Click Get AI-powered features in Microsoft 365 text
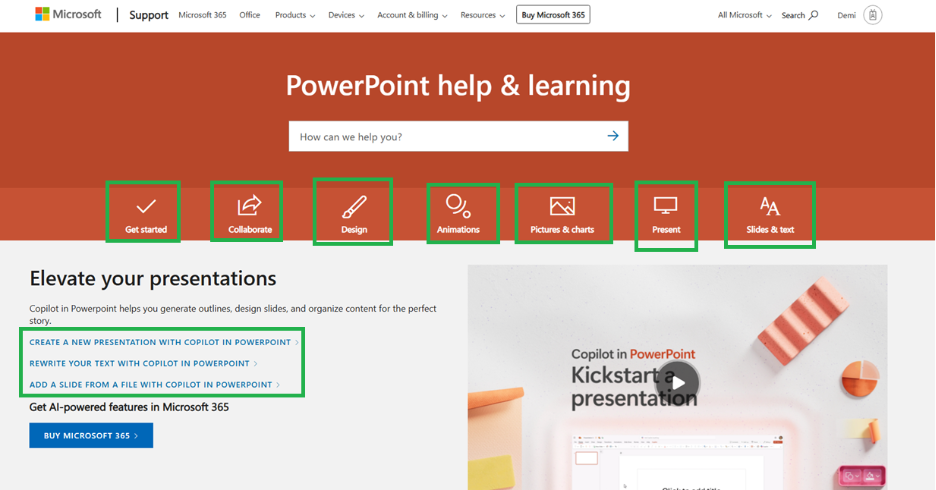 [x=129, y=407]
